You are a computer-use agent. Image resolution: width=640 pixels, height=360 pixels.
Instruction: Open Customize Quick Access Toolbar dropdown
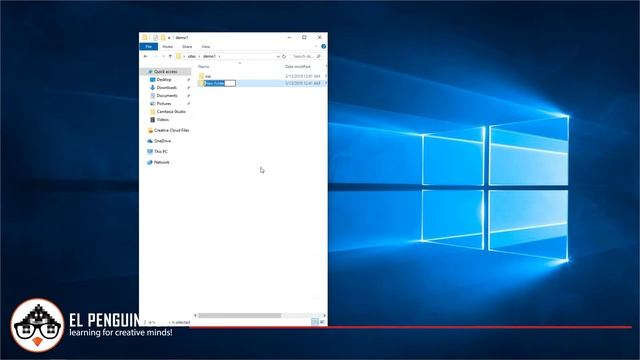coord(169,38)
